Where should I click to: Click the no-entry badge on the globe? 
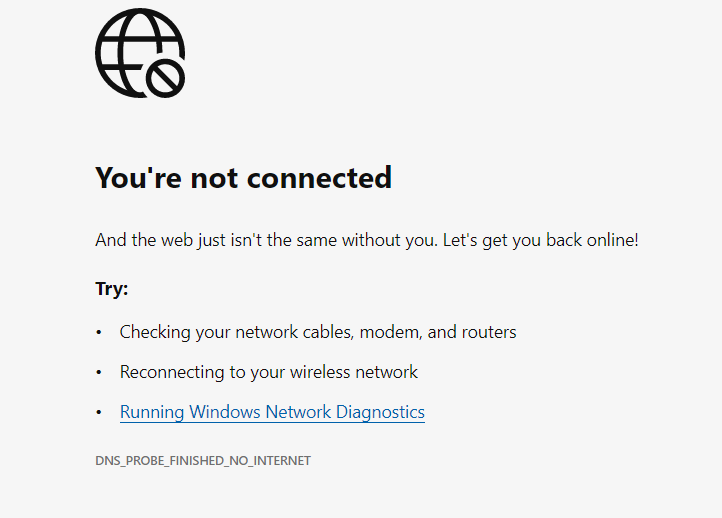tap(163, 76)
